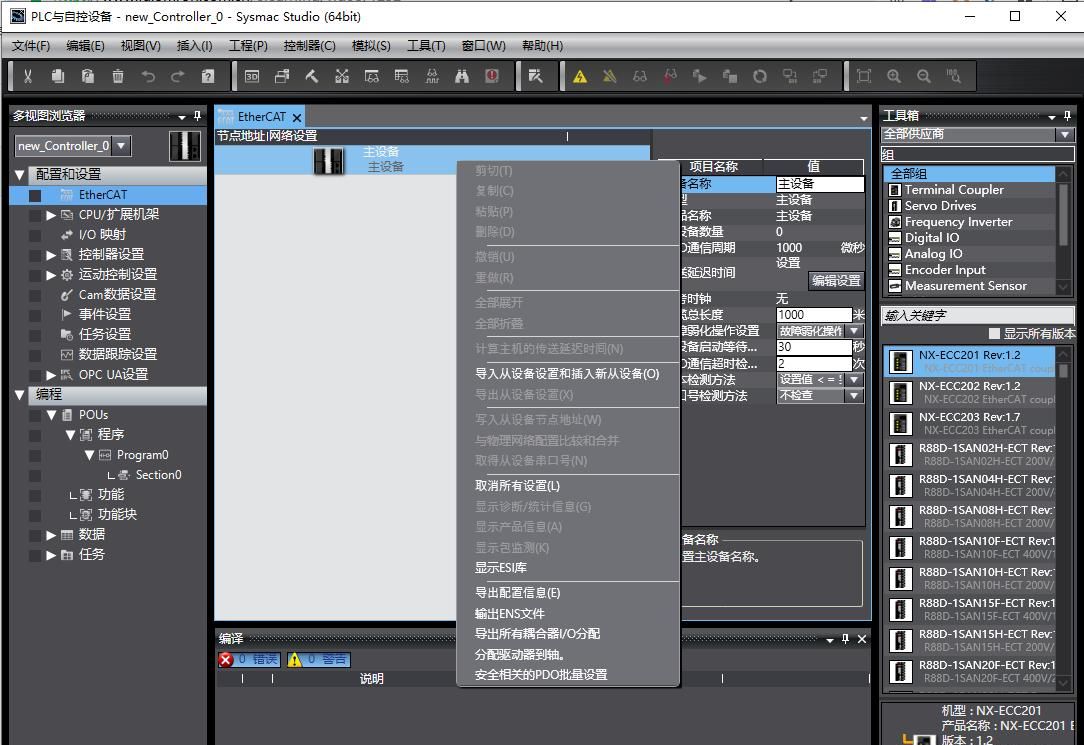The width and height of the screenshot is (1084, 745).
Task: Open the new_Controller_0 dropdown
Action: (121, 146)
